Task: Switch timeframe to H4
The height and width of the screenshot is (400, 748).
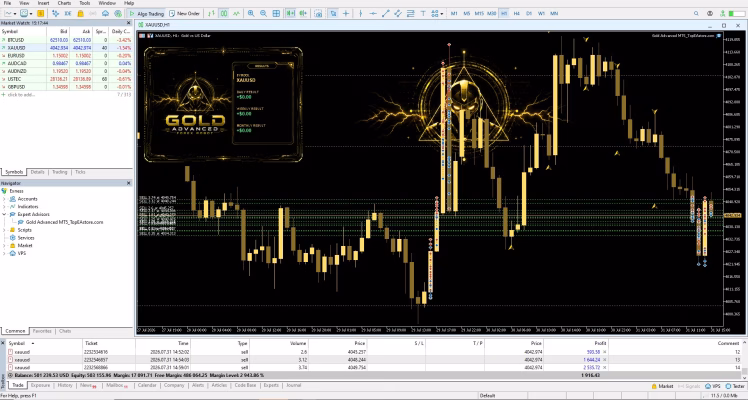Action: point(517,13)
